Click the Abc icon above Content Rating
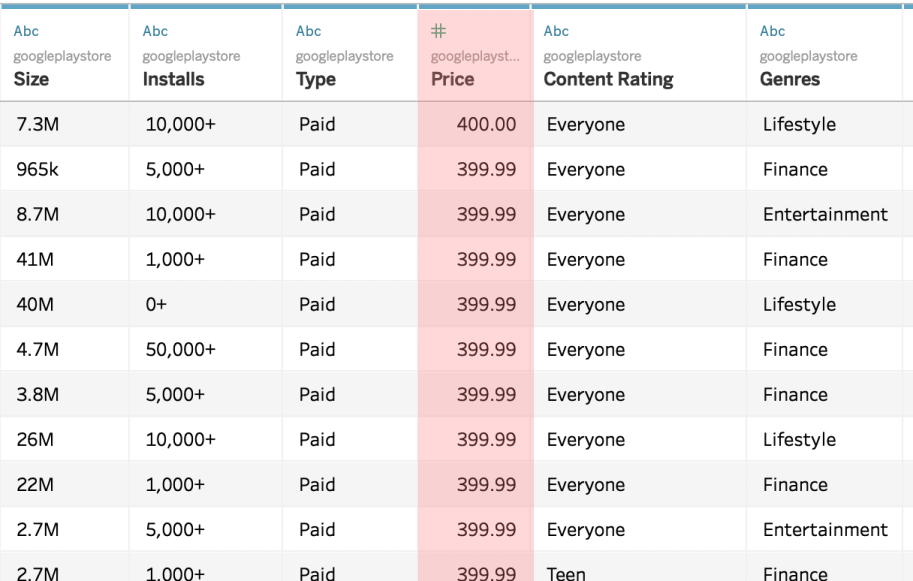This screenshot has width=913, height=581. pos(556,31)
